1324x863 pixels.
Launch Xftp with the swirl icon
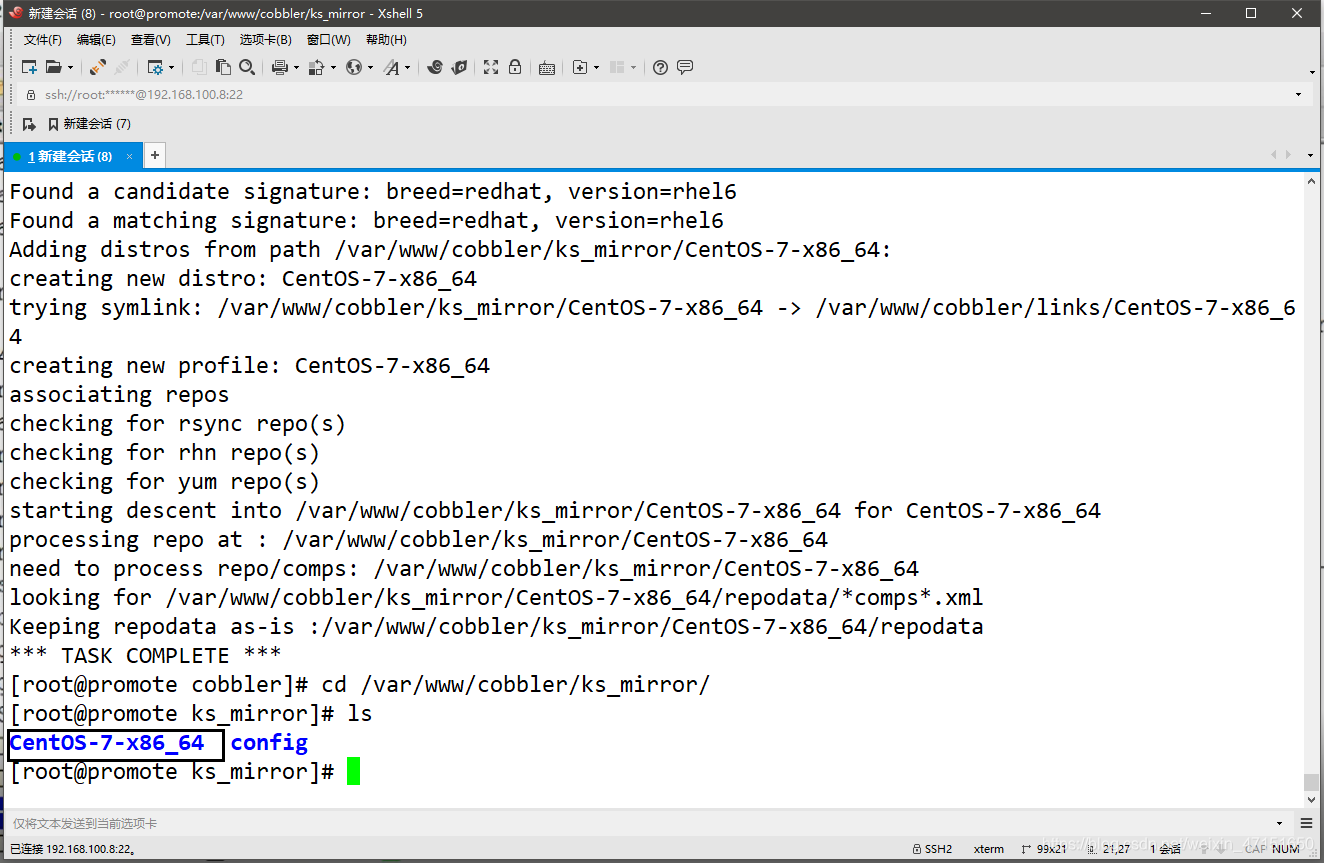click(434, 68)
